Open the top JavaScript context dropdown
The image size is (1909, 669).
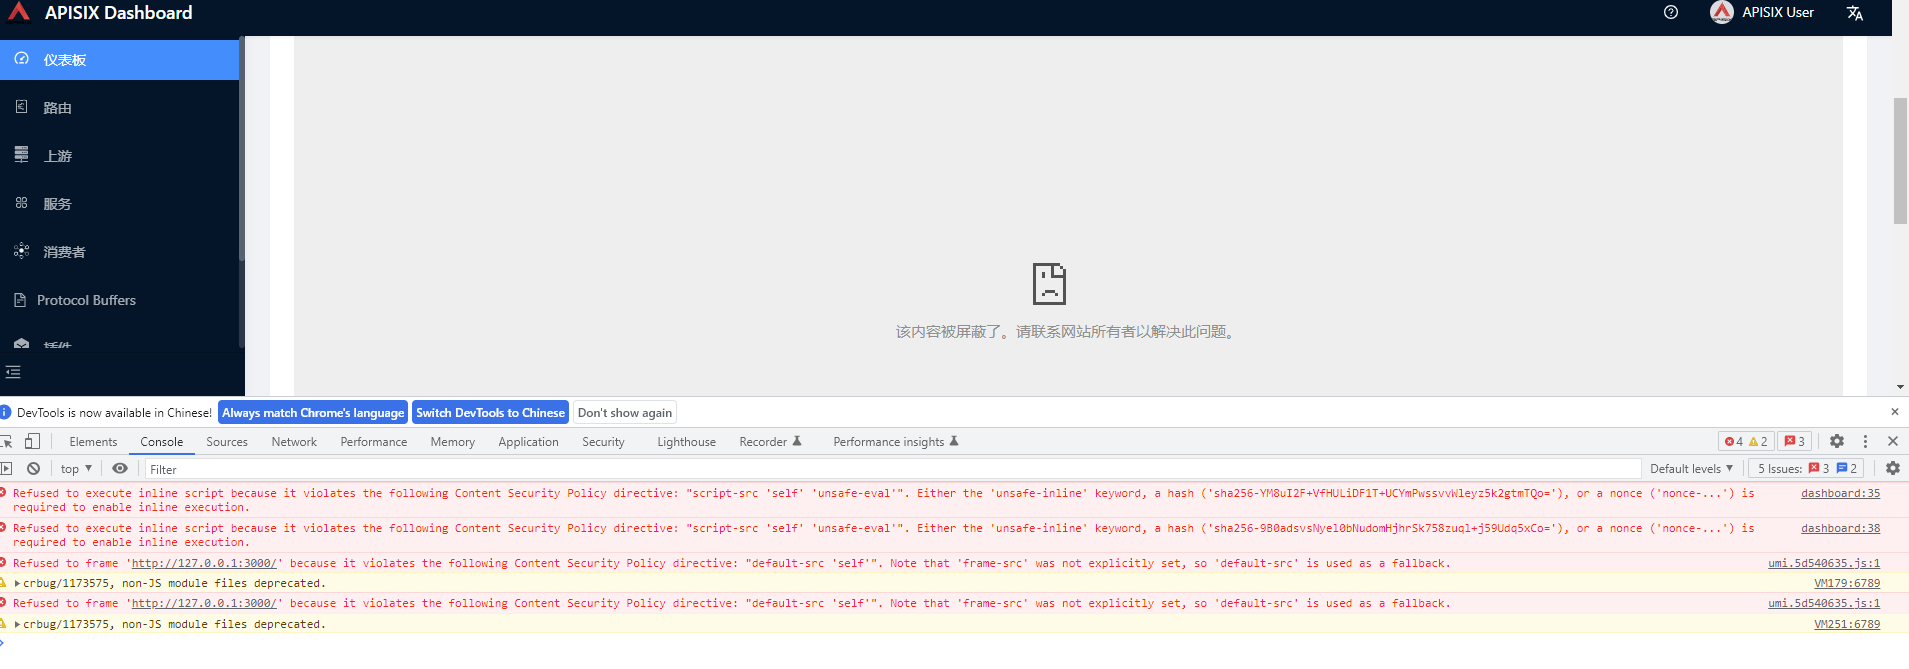click(x=76, y=468)
